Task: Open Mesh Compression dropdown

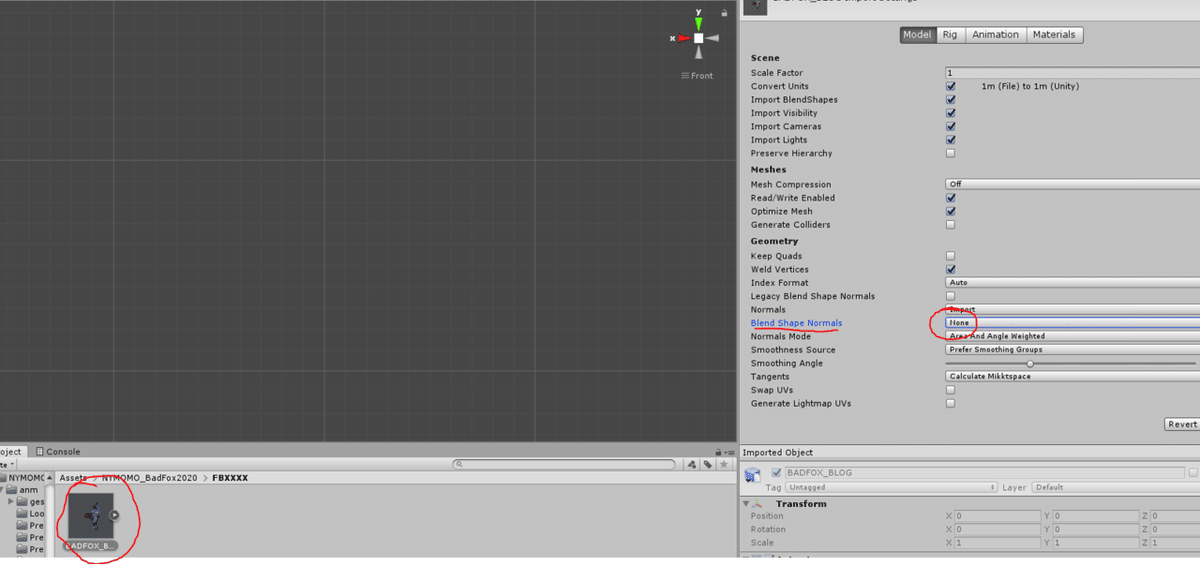Action: tap(1072, 184)
